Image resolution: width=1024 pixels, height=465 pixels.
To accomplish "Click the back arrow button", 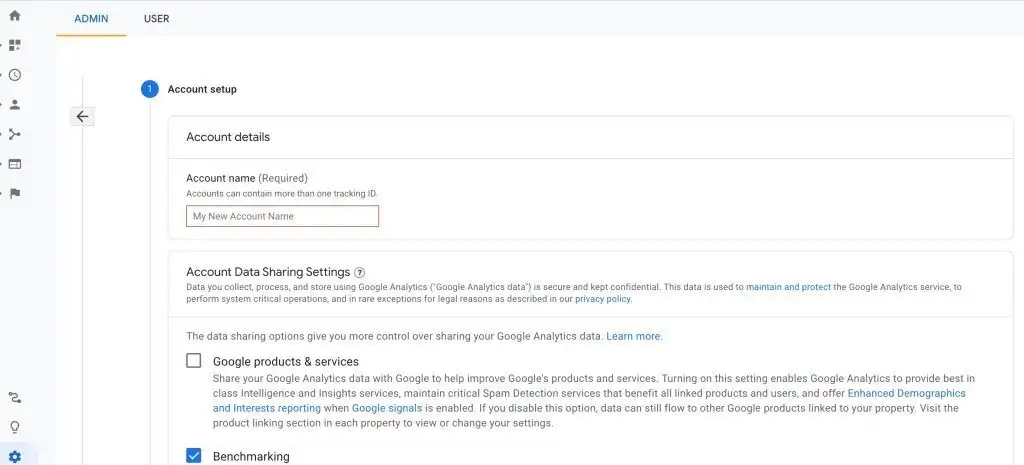I will (82, 116).
